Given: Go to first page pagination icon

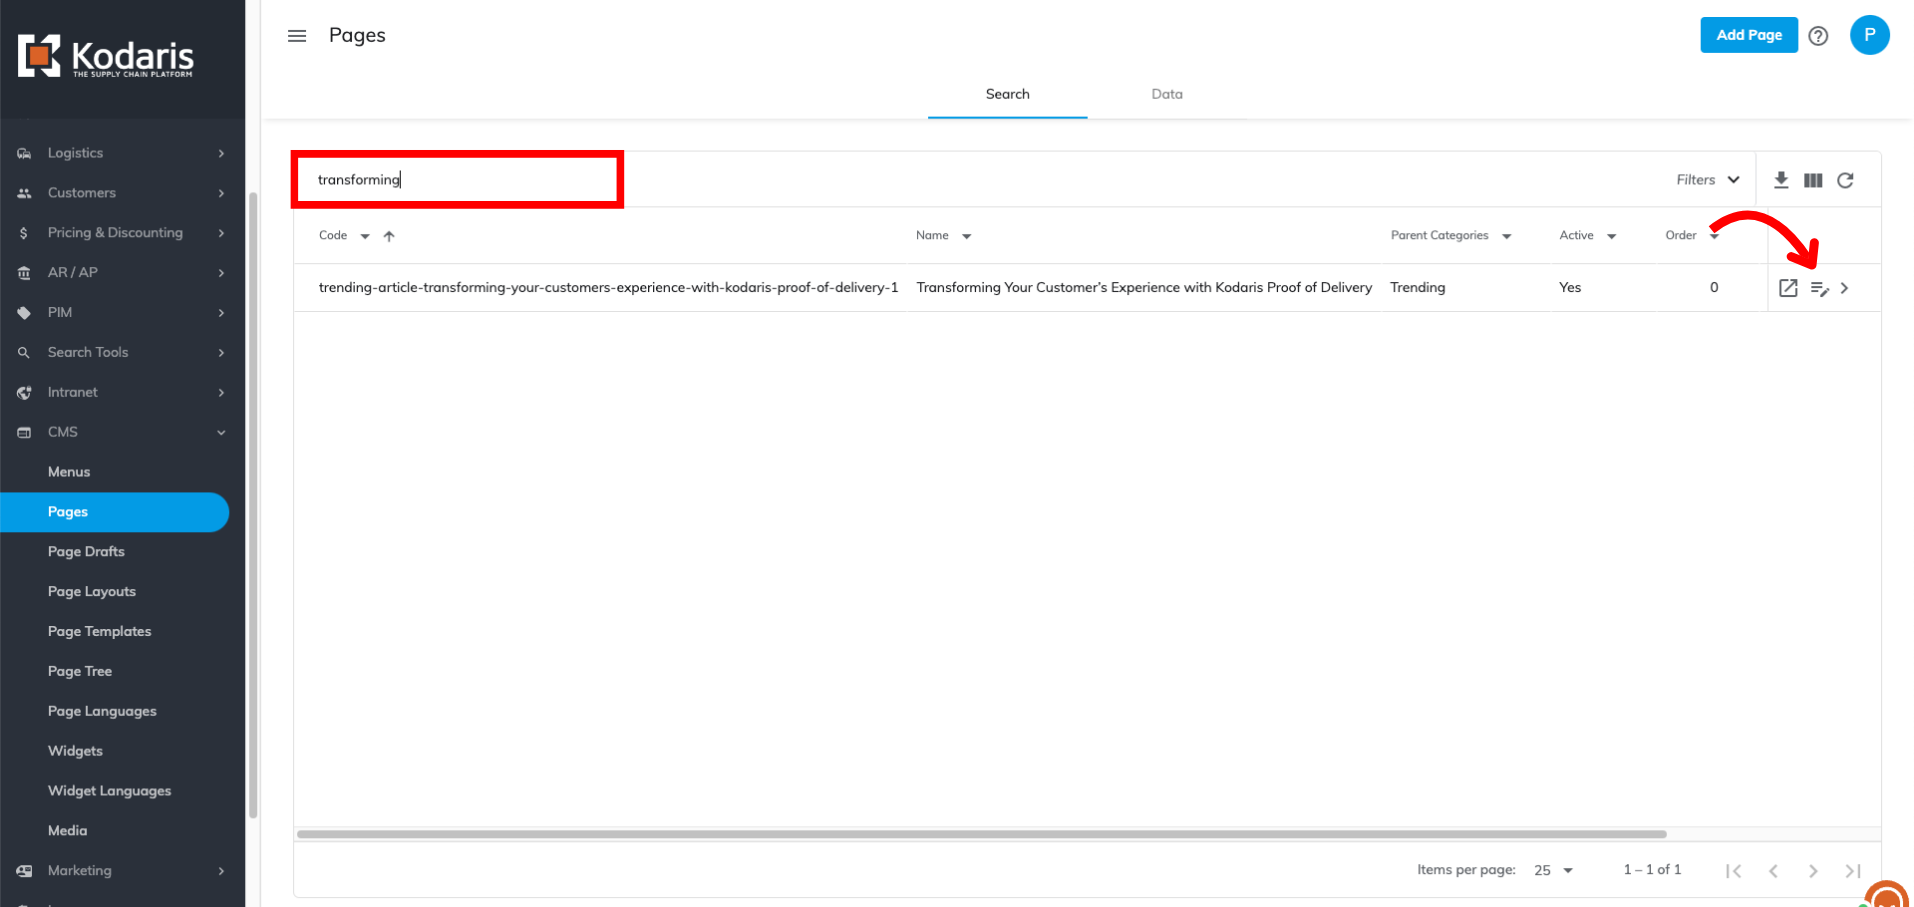Looking at the screenshot, I should 1733,871.
